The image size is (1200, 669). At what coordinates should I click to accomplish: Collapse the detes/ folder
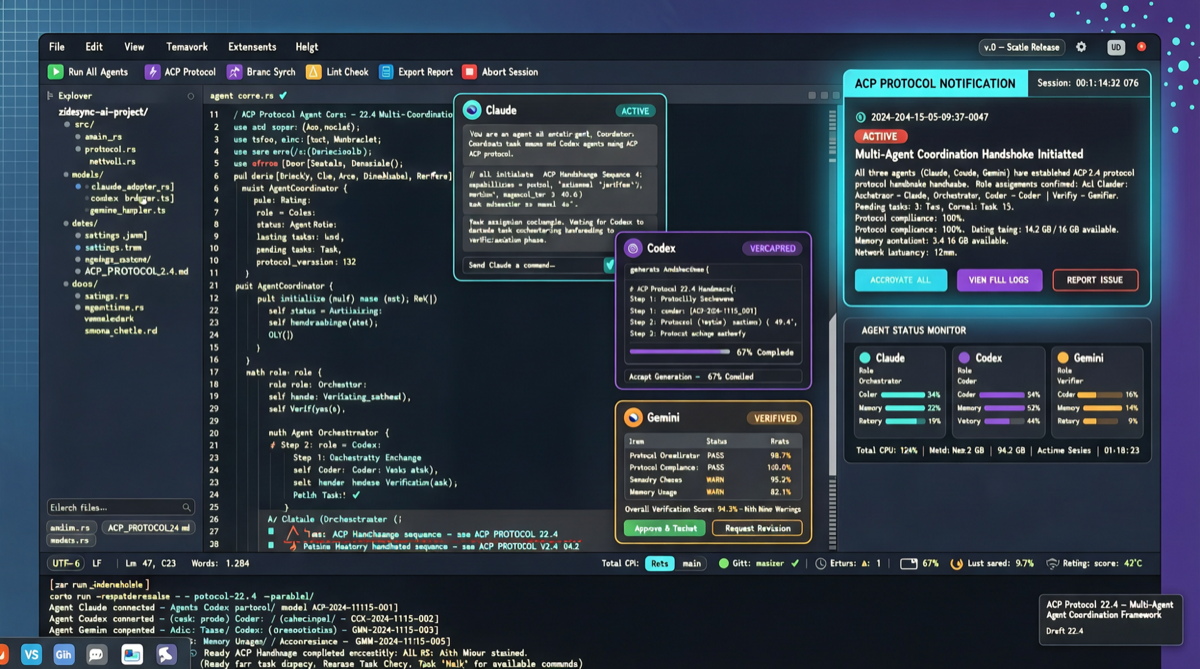click(80, 224)
